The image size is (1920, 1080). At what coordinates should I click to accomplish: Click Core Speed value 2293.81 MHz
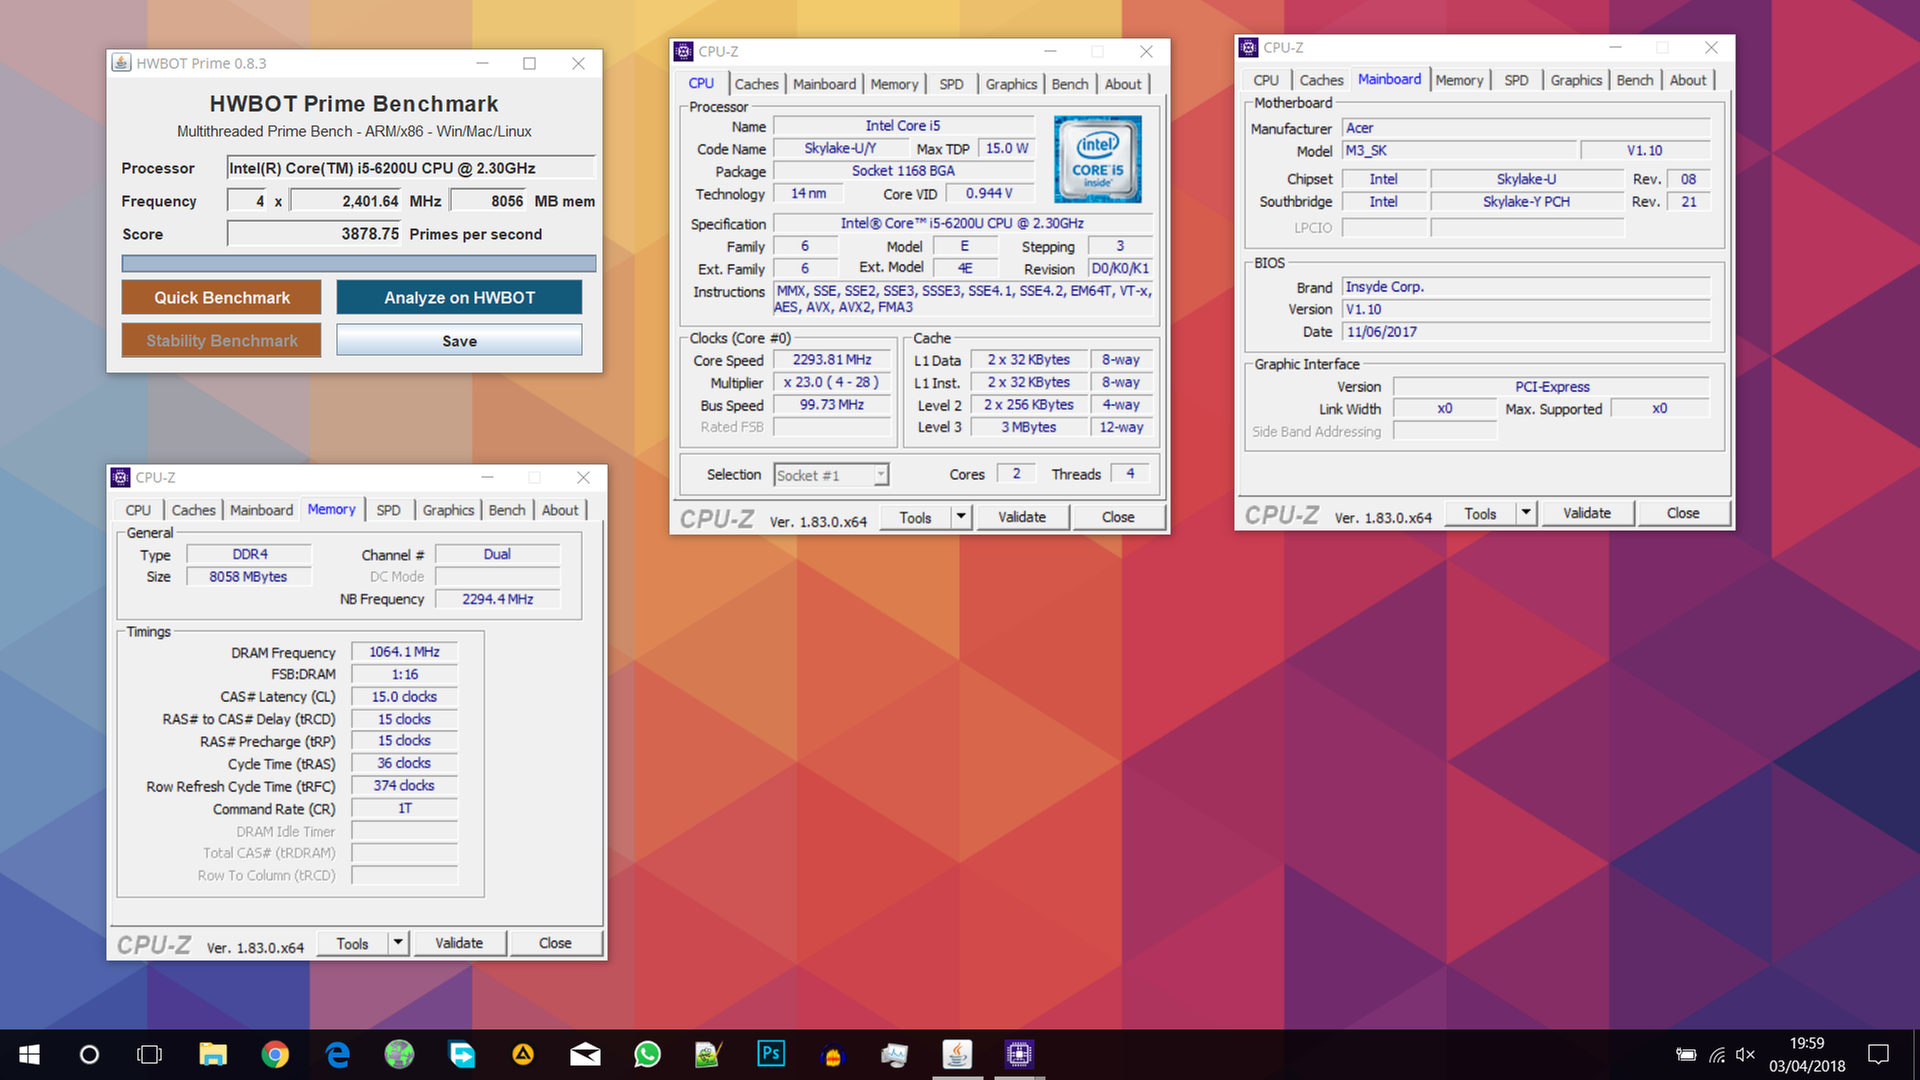click(x=832, y=360)
